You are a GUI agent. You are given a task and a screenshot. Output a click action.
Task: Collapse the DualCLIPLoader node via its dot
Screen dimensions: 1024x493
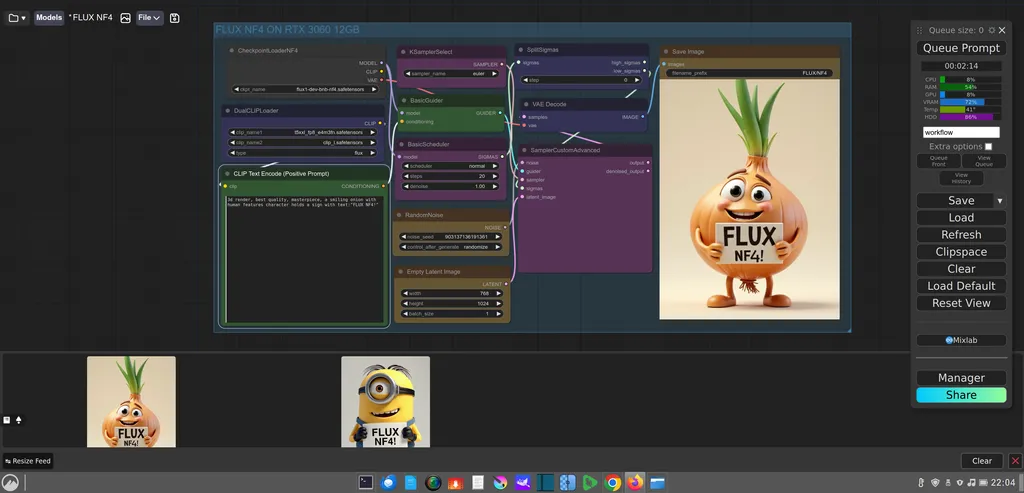point(228,110)
